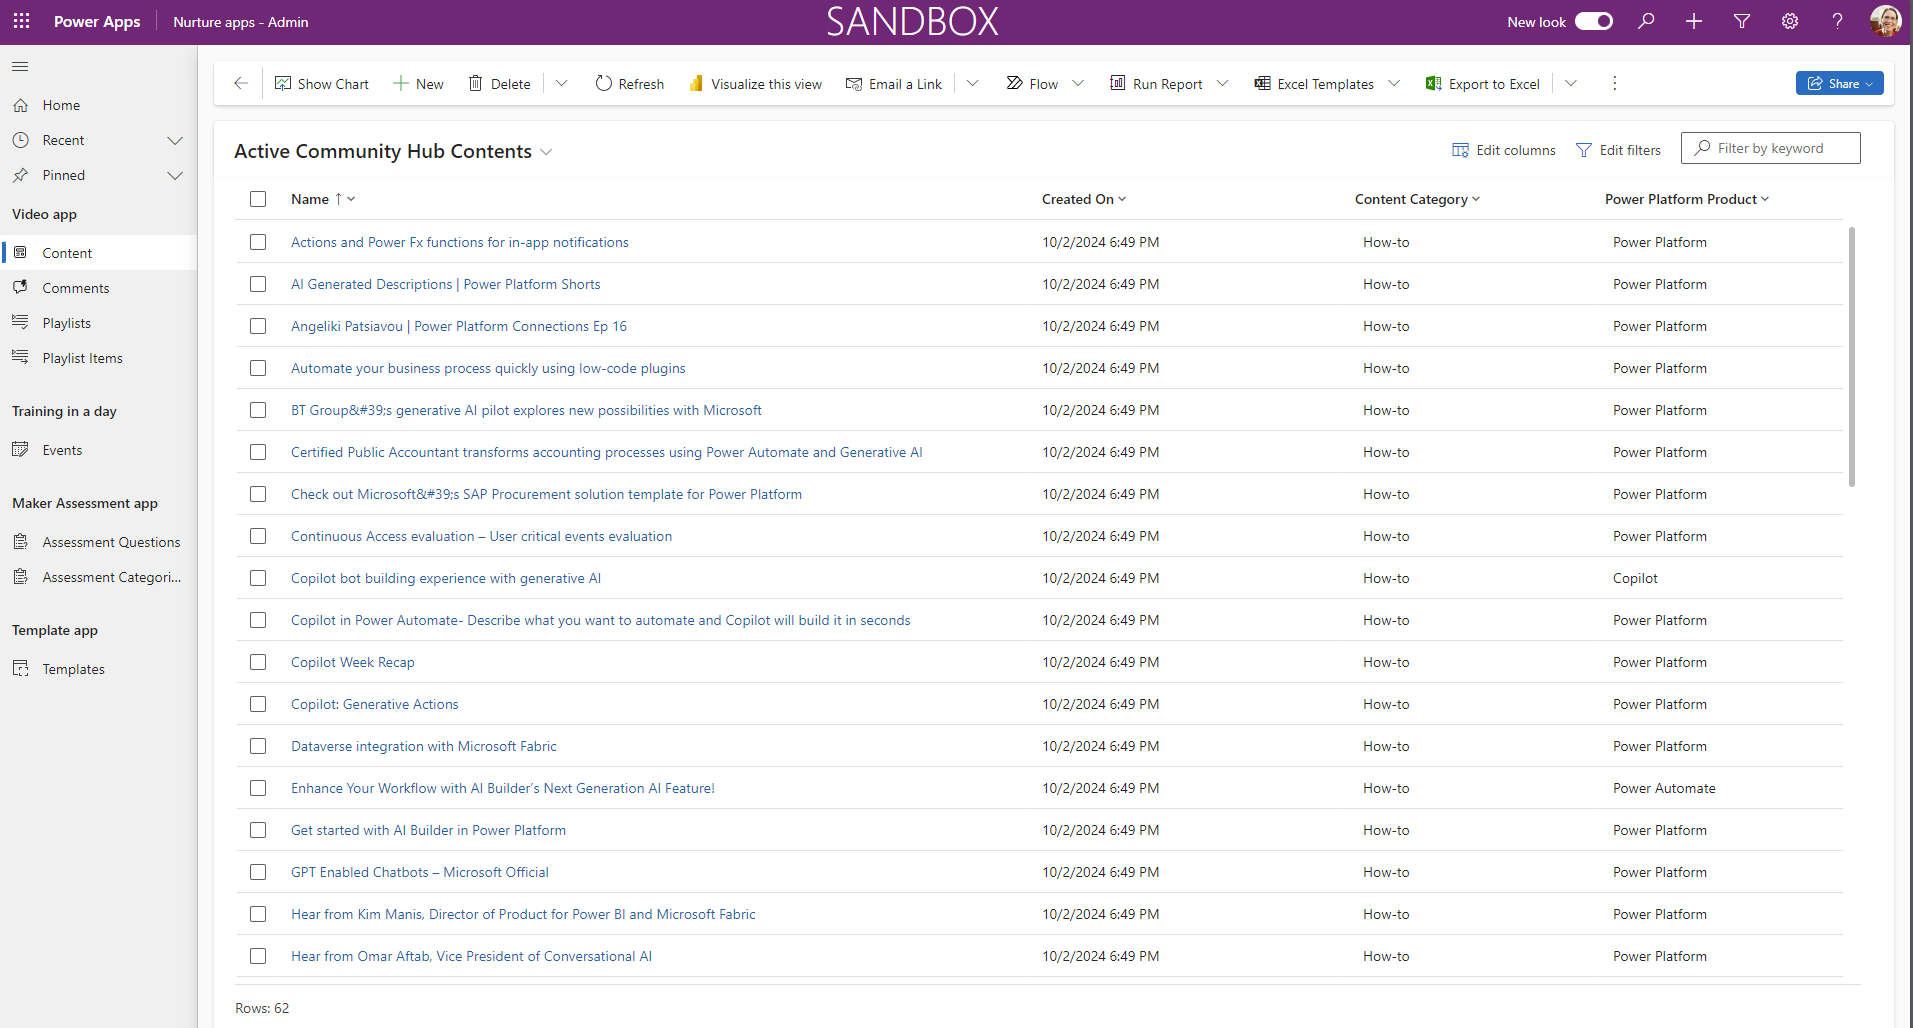Open the more commands vertical ellipsis
This screenshot has width=1913, height=1028.
pyautogui.click(x=1615, y=84)
